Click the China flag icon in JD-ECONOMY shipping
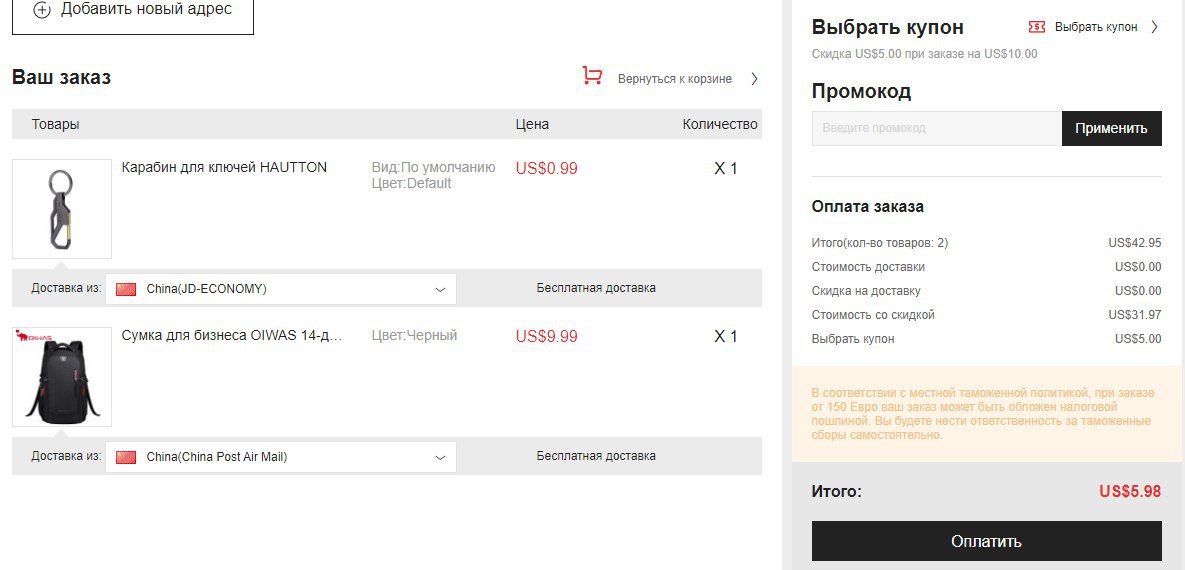The height and width of the screenshot is (570, 1185). [x=125, y=289]
